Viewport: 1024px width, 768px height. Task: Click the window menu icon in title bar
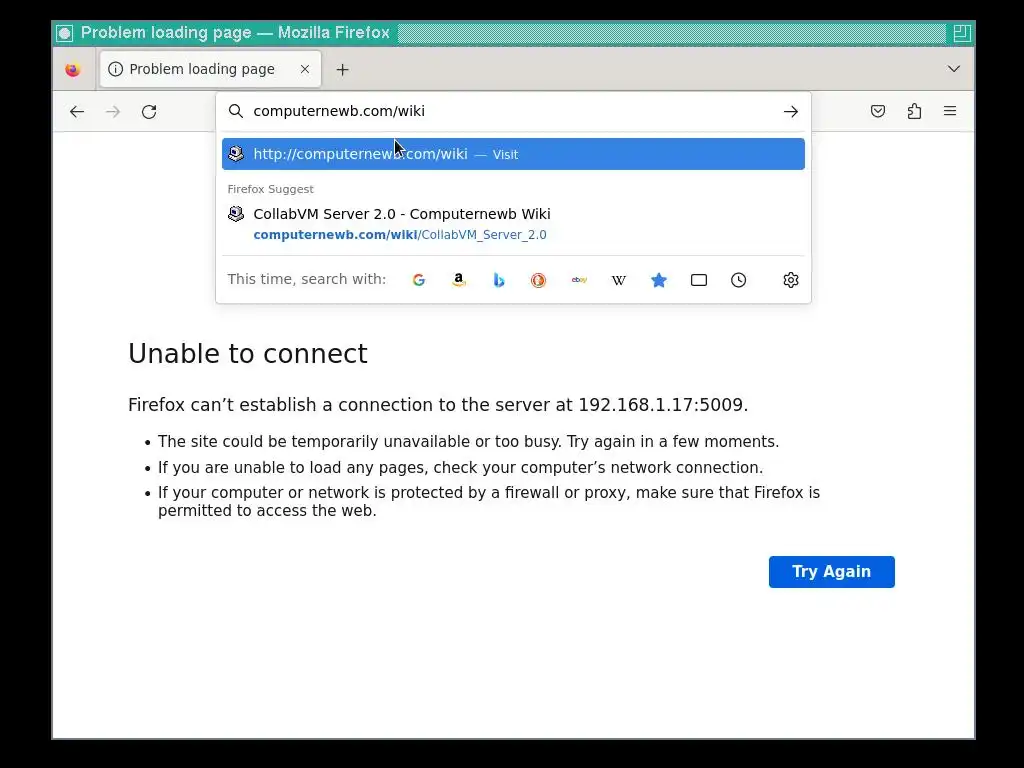pyautogui.click(x=65, y=33)
